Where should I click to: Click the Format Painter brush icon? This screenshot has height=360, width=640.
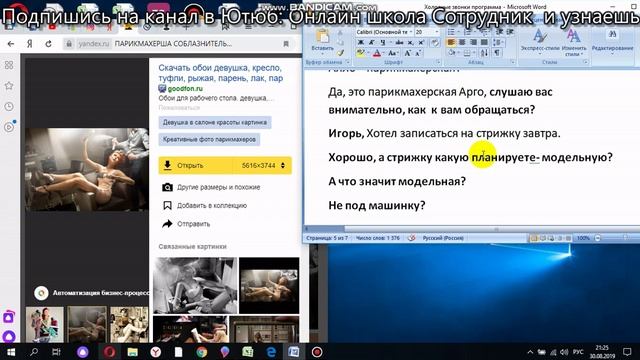[340, 53]
